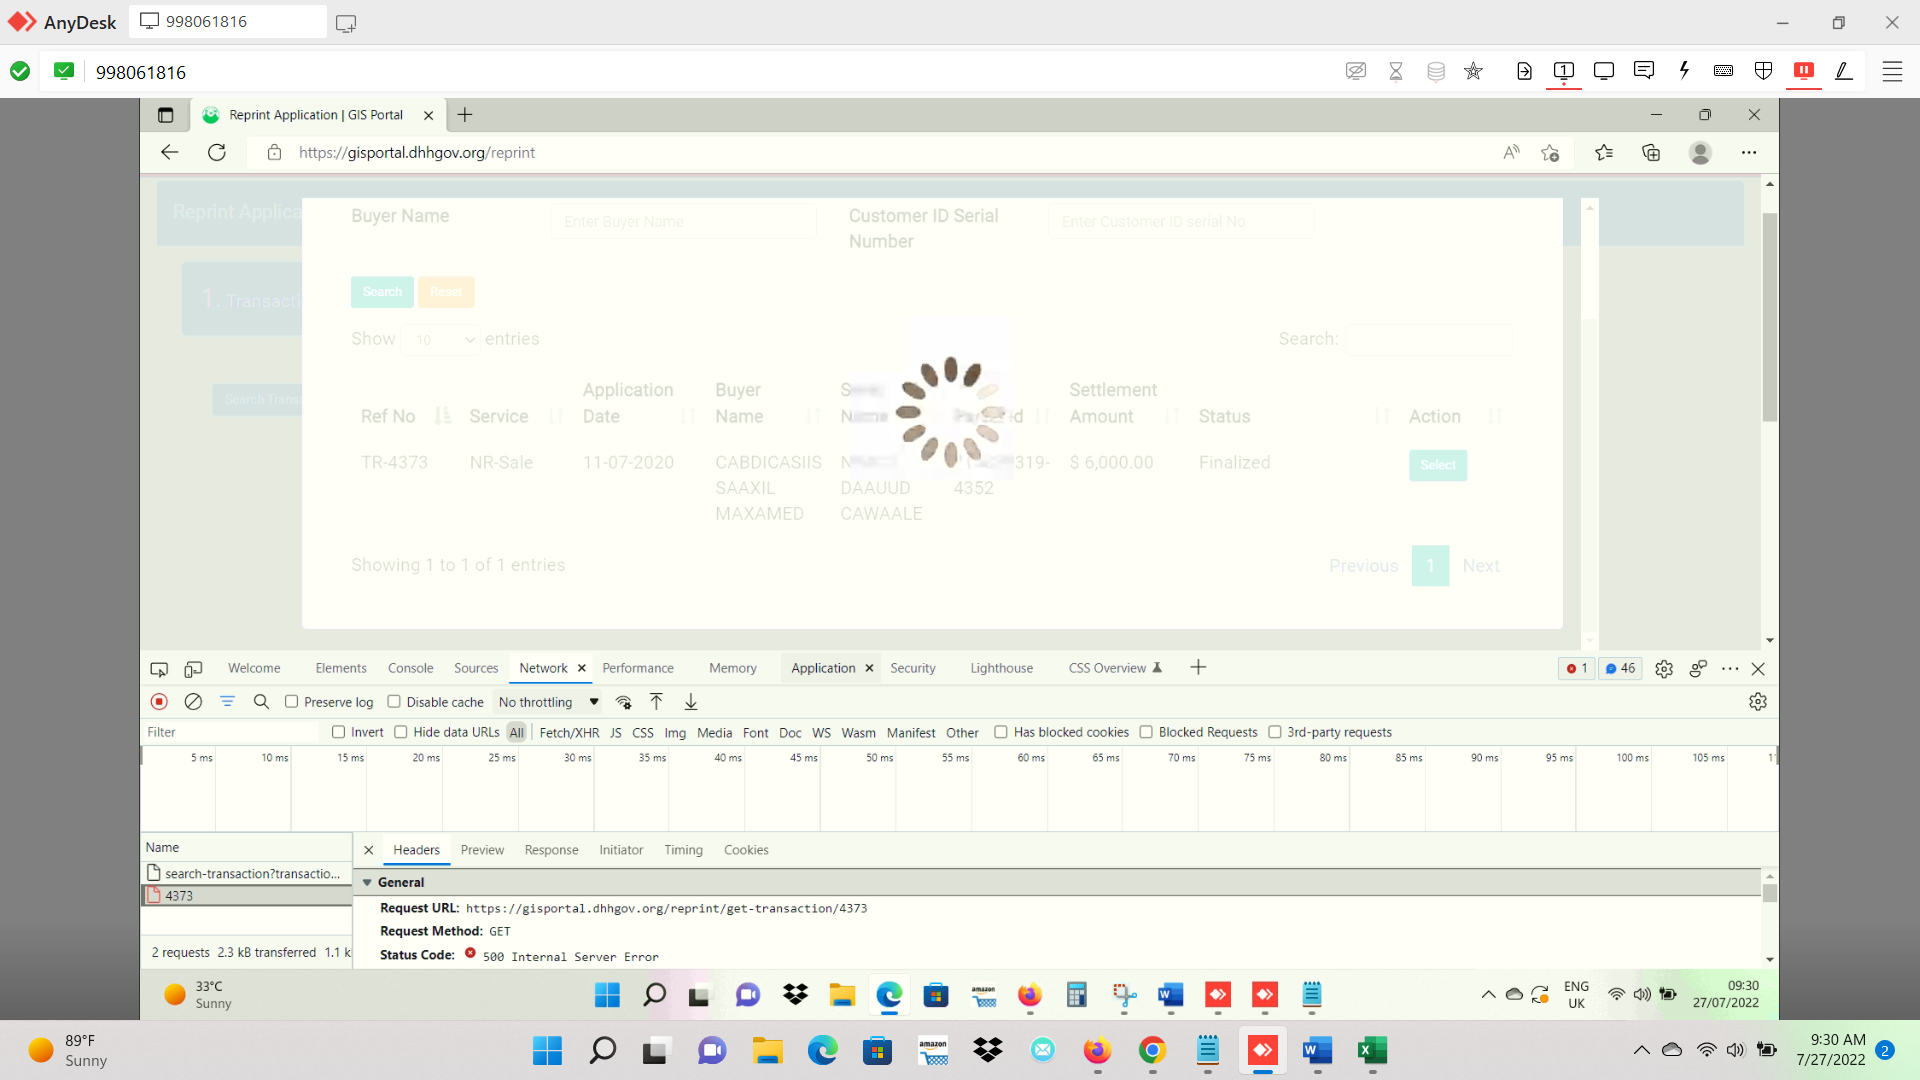Viewport: 1920px width, 1080px height.
Task: Export HAR file with the down arrow icon
Action: click(x=690, y=702)
